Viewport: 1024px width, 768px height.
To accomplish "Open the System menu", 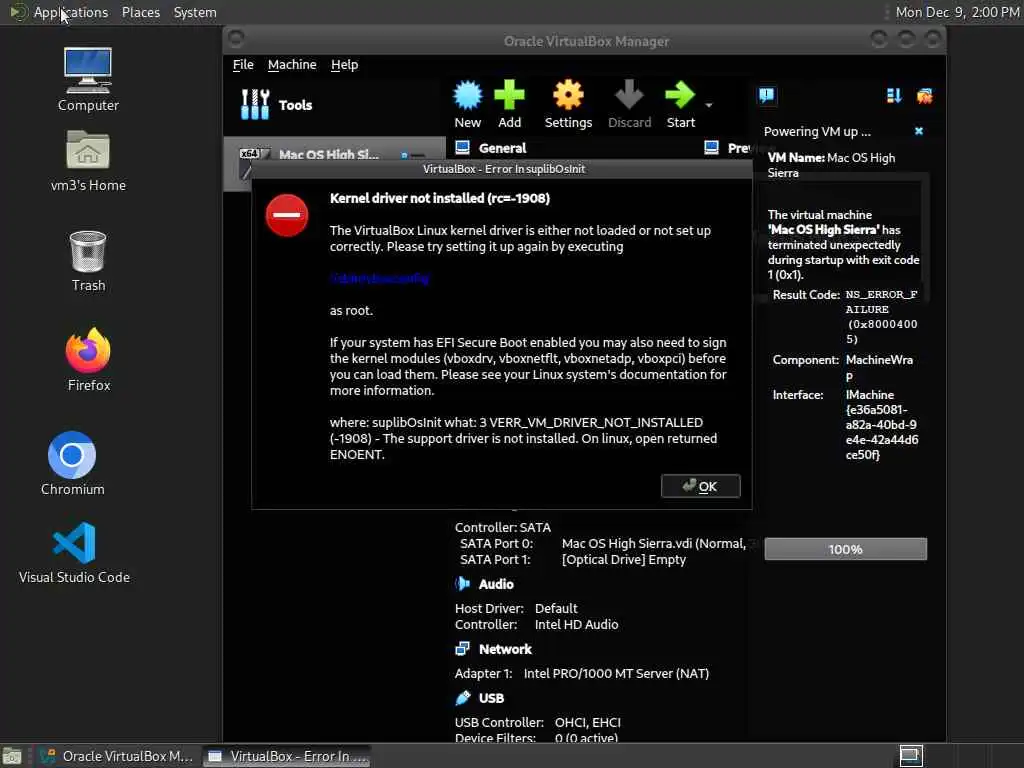I will pos(195,12).
